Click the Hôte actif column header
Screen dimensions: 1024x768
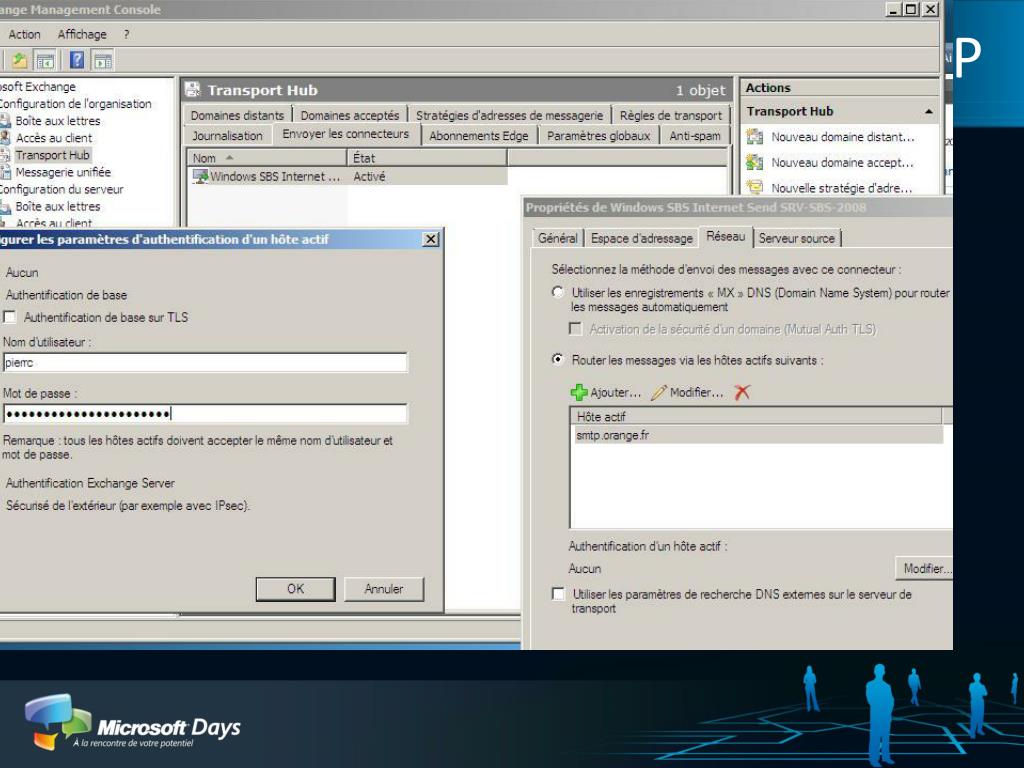click(756, 417)
